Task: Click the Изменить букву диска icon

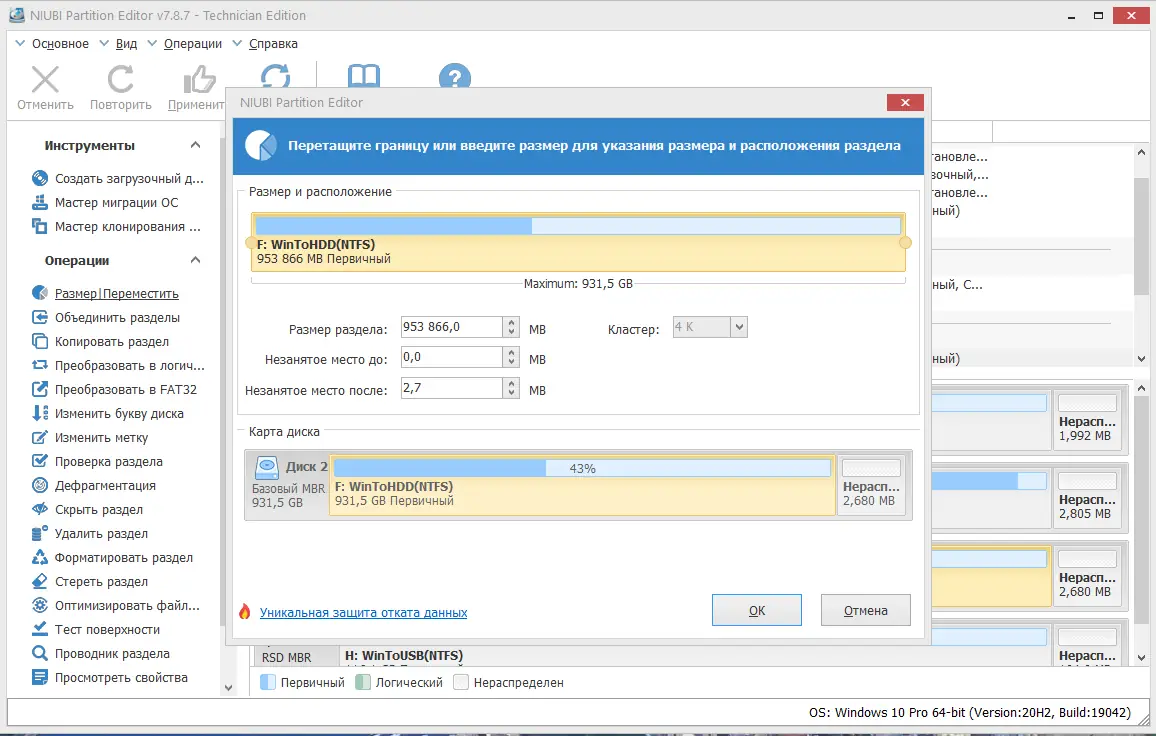Action: [x=40, y=413]
